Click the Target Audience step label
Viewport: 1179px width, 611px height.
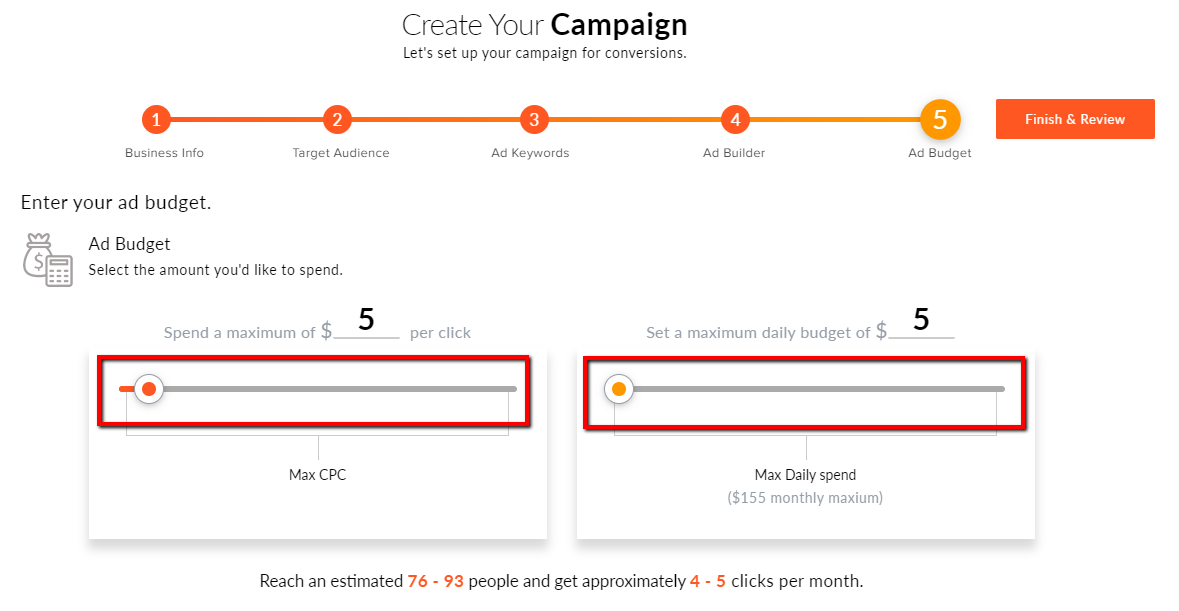point(341,153)
